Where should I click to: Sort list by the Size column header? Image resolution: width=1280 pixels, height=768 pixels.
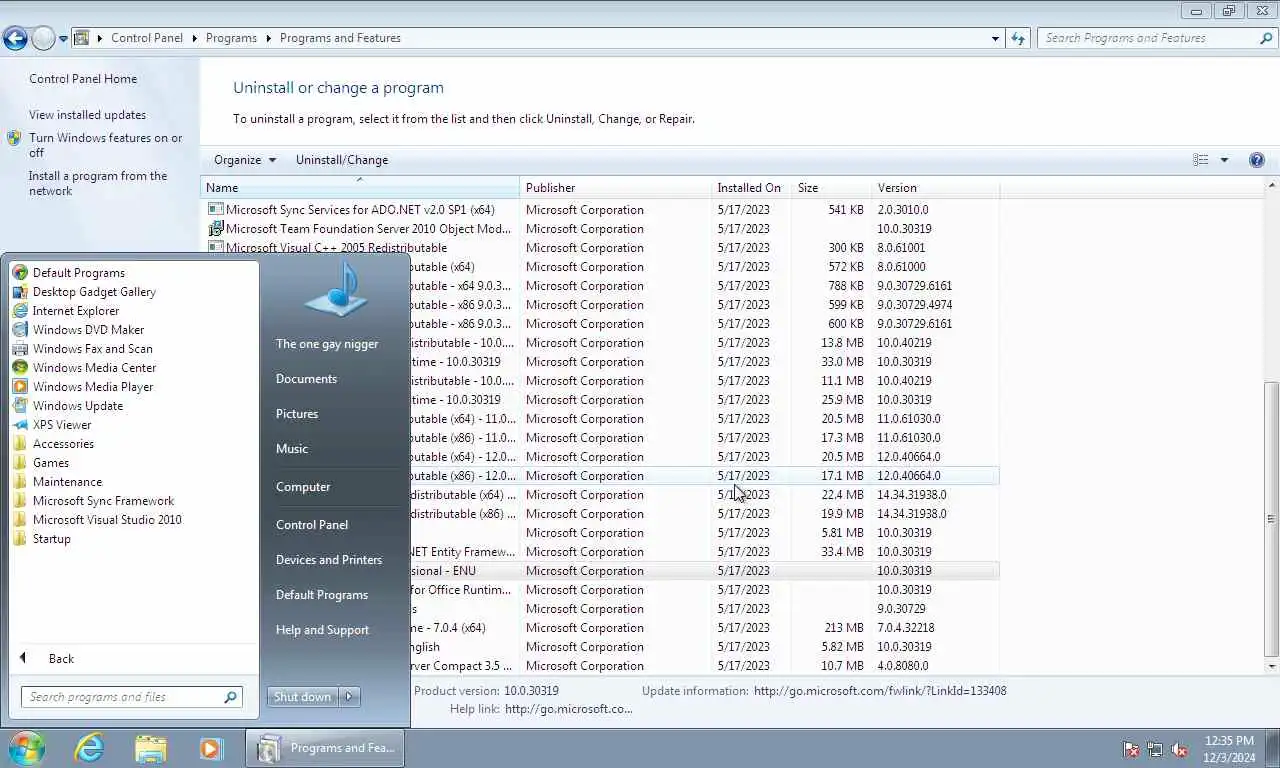831,188
